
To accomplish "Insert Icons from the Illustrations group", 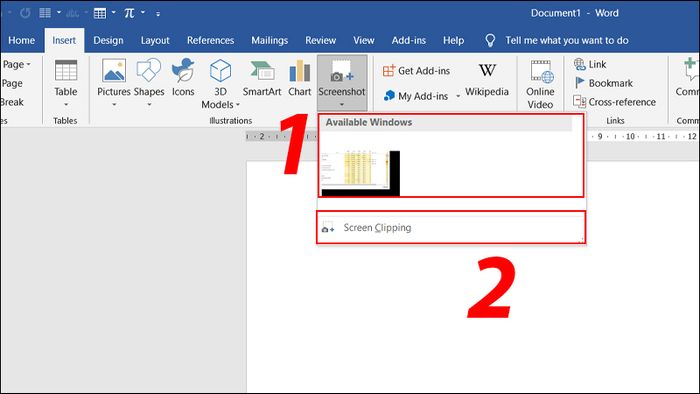I will [183, 78].
